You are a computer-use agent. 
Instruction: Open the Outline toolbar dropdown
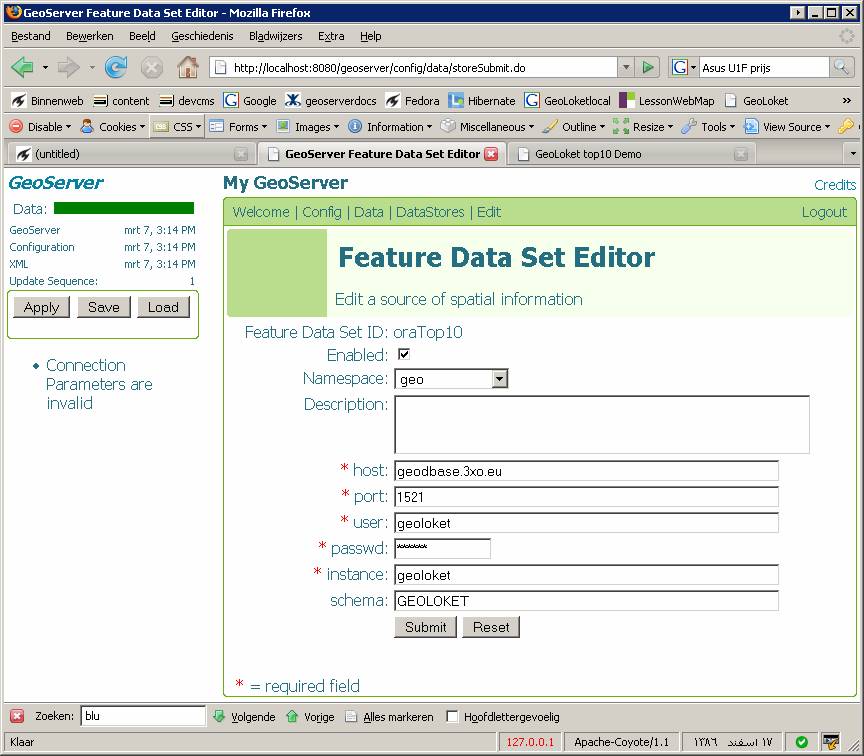574,127
